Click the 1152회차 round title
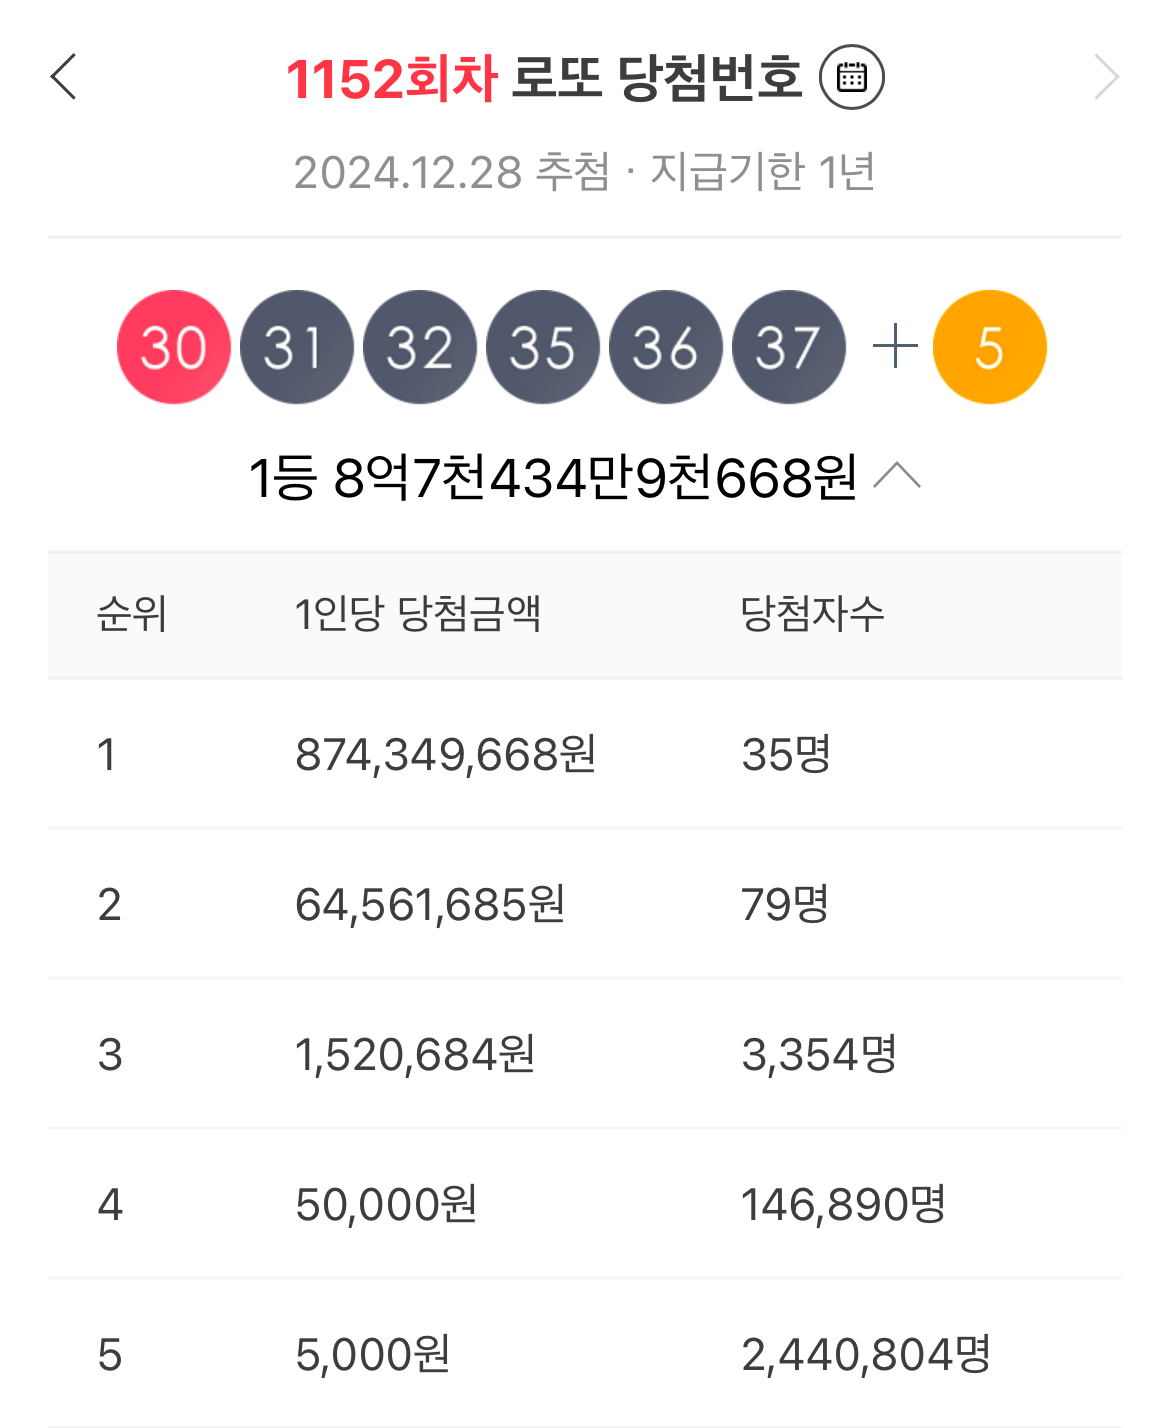The height and width of the screenshot is (1428, 1170). [x=392, y=78]
